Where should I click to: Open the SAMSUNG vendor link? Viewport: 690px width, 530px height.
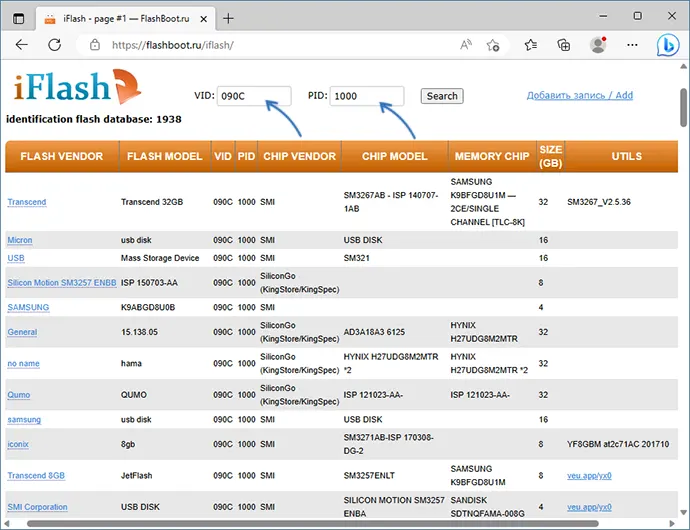click(28, 307)
